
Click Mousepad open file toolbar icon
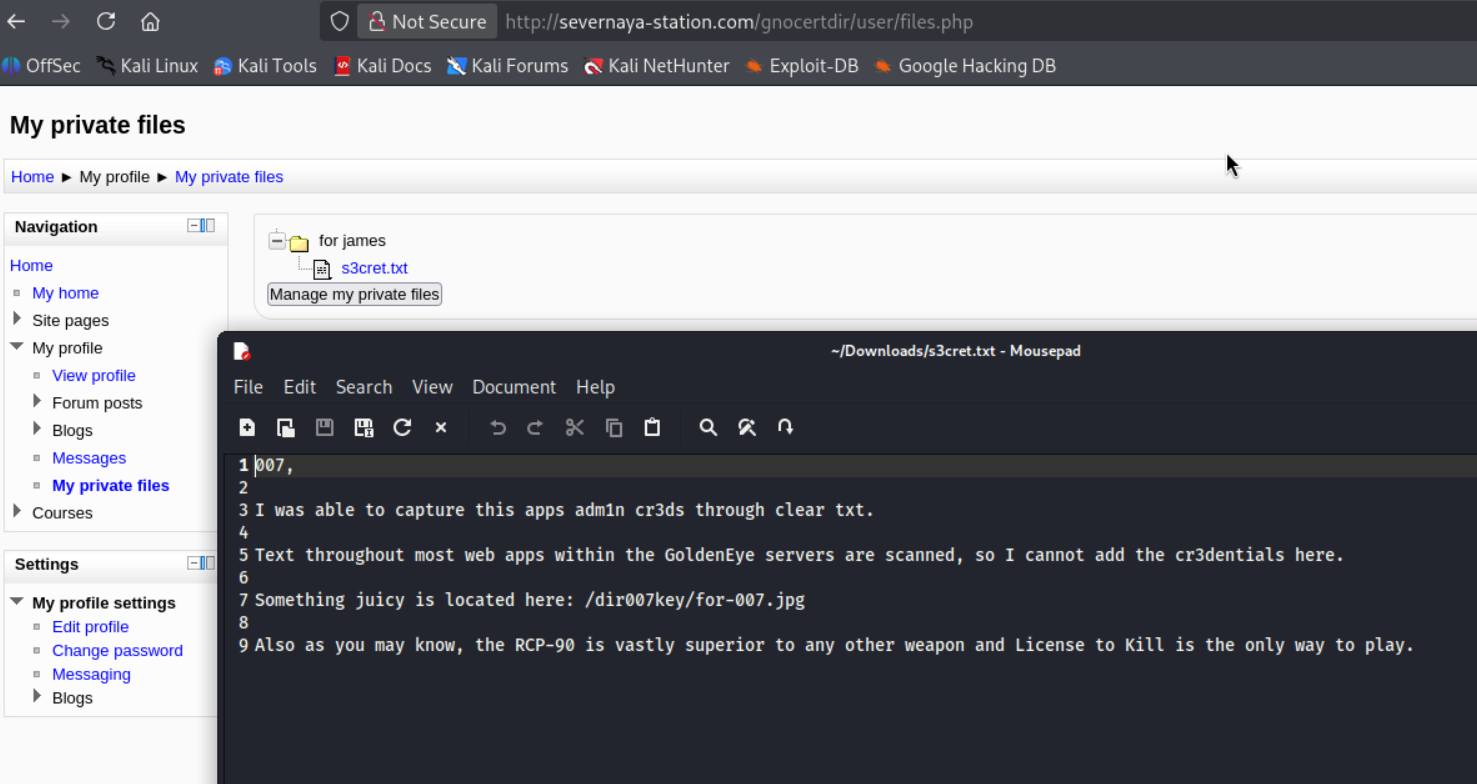click(286, 428)
